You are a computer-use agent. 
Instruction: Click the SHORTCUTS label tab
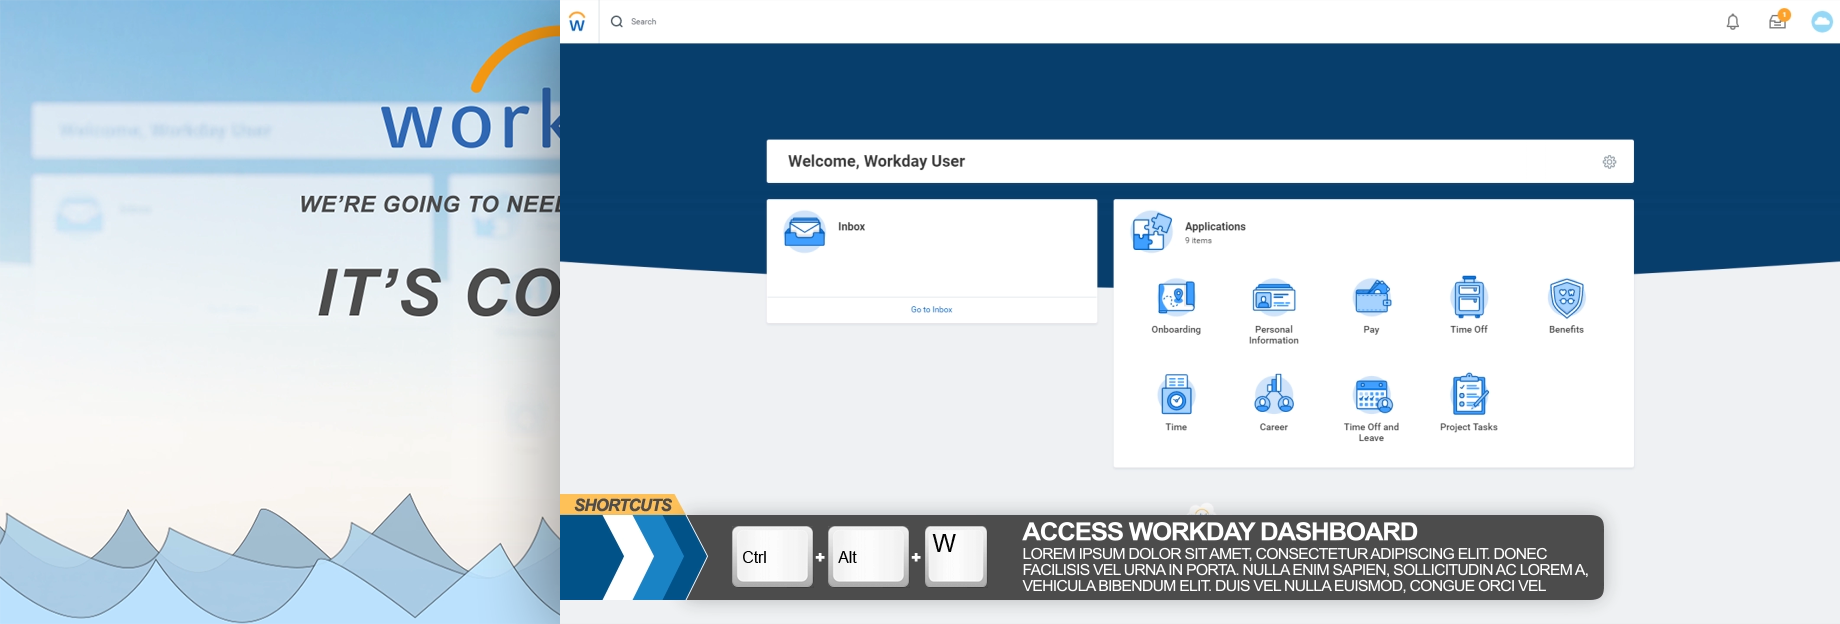[622, 505]
